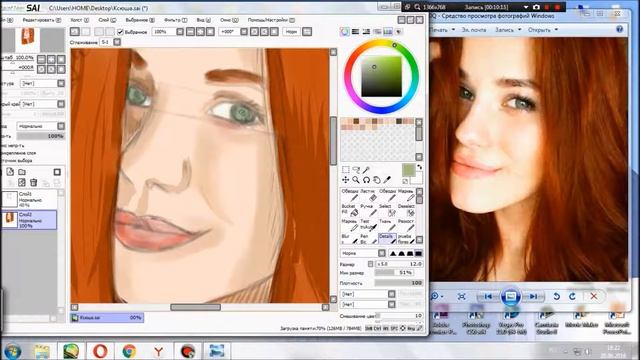Select the Слой2 layer
640x360 pixels.
(x=29, y=220)
